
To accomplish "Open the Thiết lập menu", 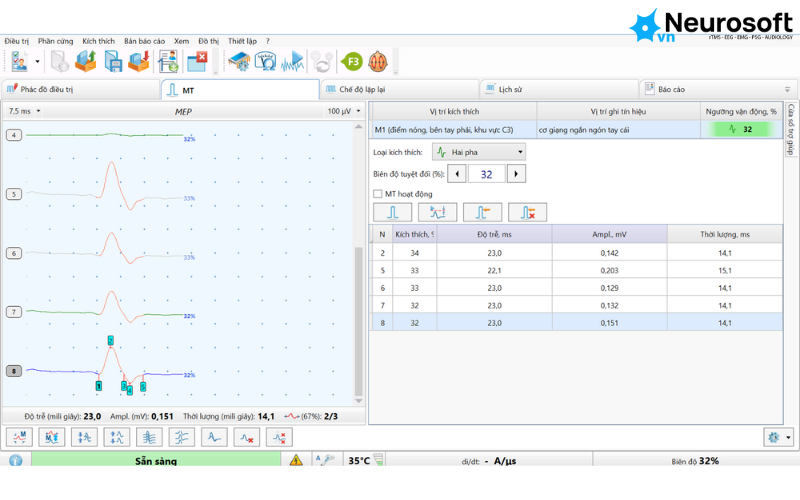I will 242,41.
